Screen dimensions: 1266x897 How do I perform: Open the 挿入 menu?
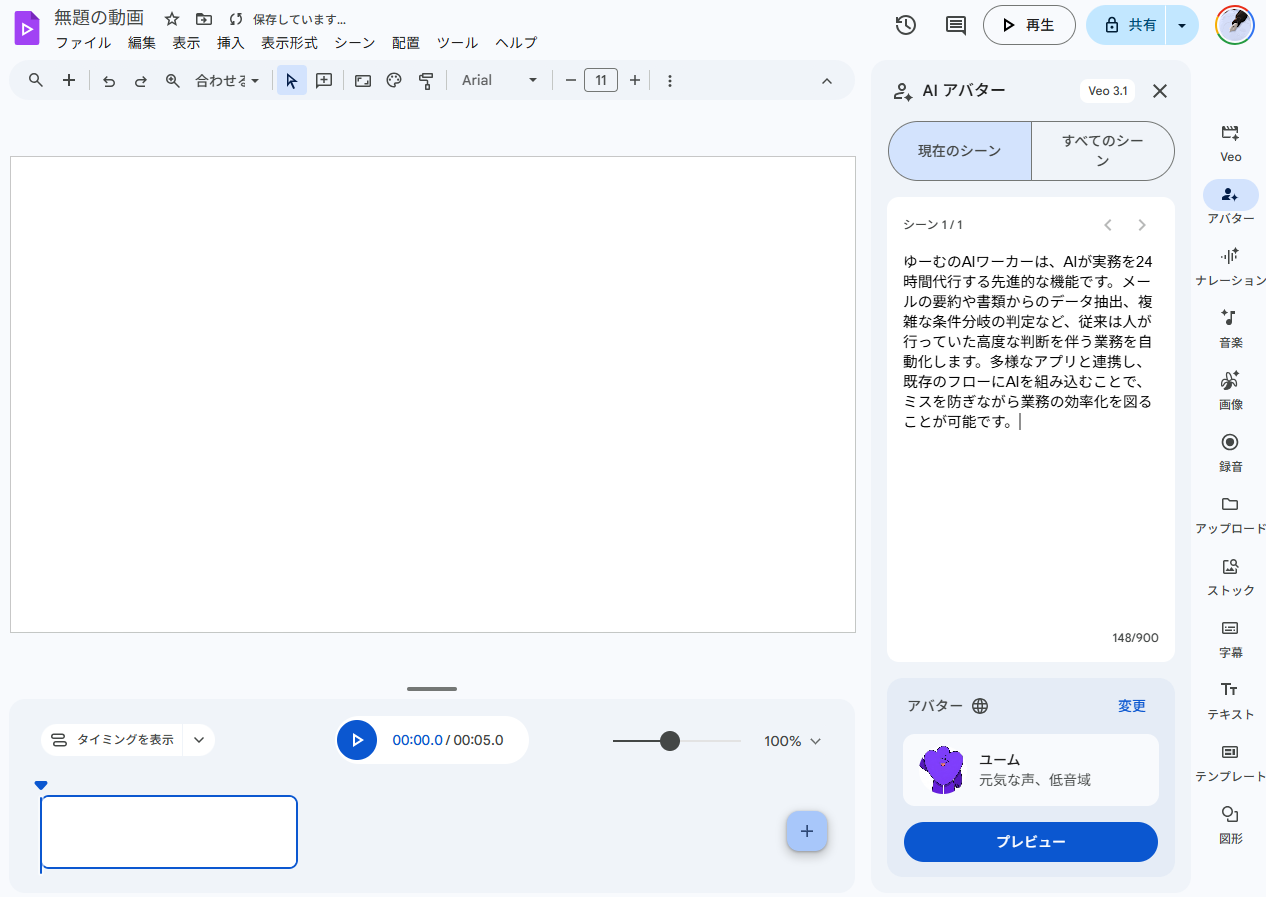click(x=231, y=43)
